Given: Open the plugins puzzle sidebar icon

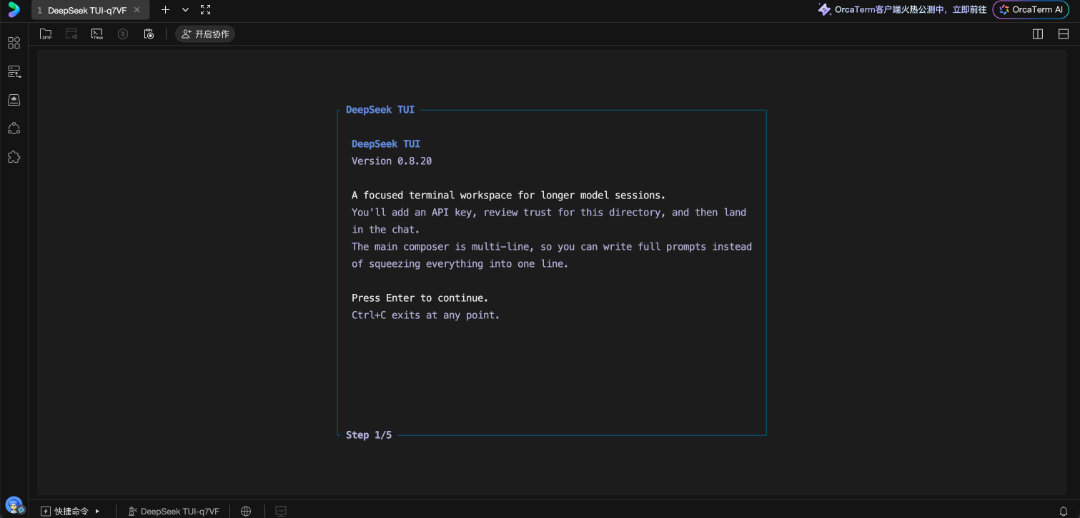Looking at the screenshot, I should coord(14,157).
